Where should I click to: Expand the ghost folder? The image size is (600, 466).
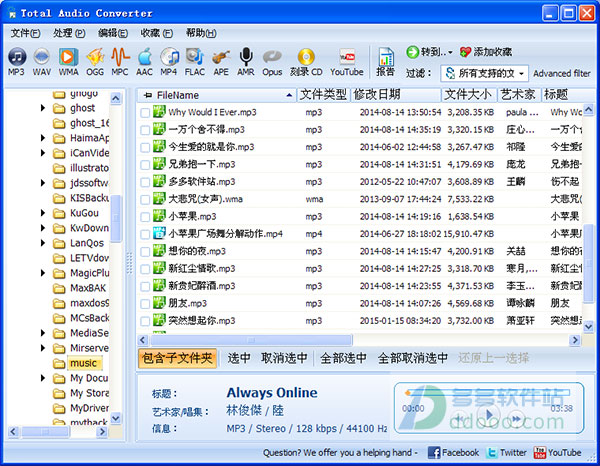click(x=43, y=108)
